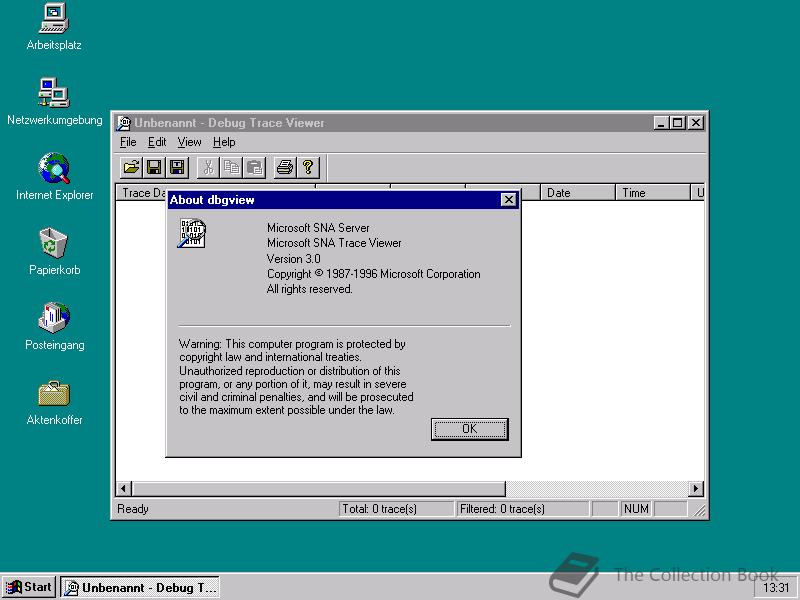The width and height of the screenshot is (800, 600).
Task: Click the Paste toolbar icon
Action: 254,167
